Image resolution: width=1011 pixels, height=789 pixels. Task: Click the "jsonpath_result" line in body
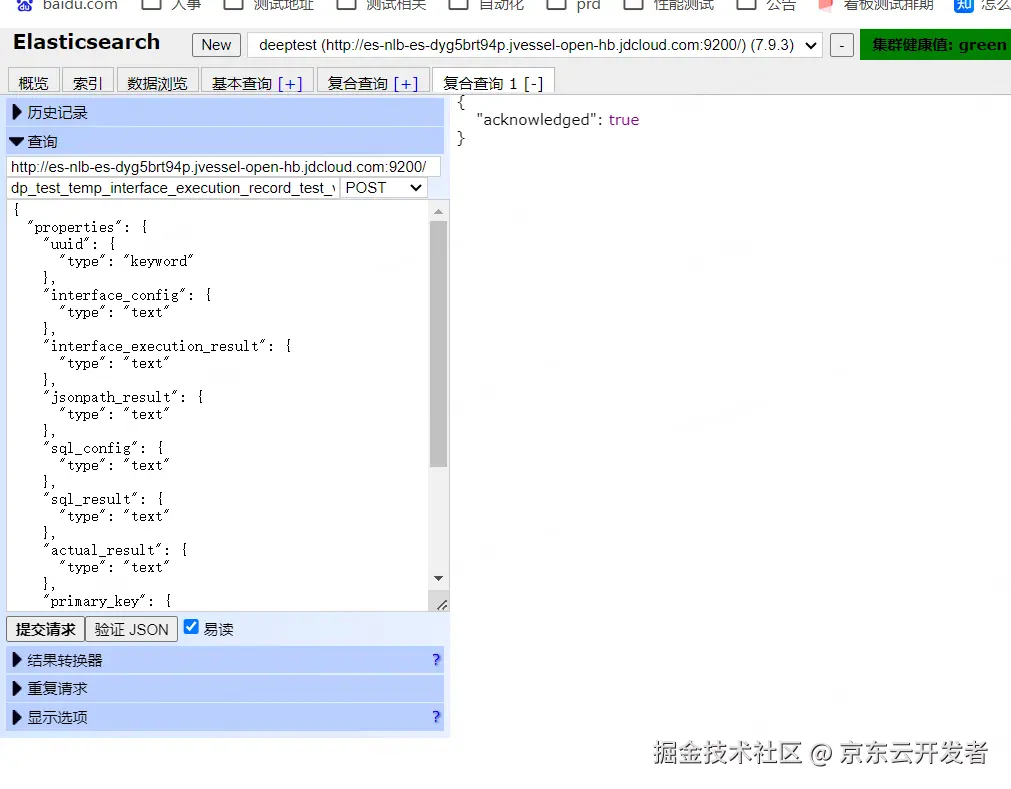[x=124, y=397]
